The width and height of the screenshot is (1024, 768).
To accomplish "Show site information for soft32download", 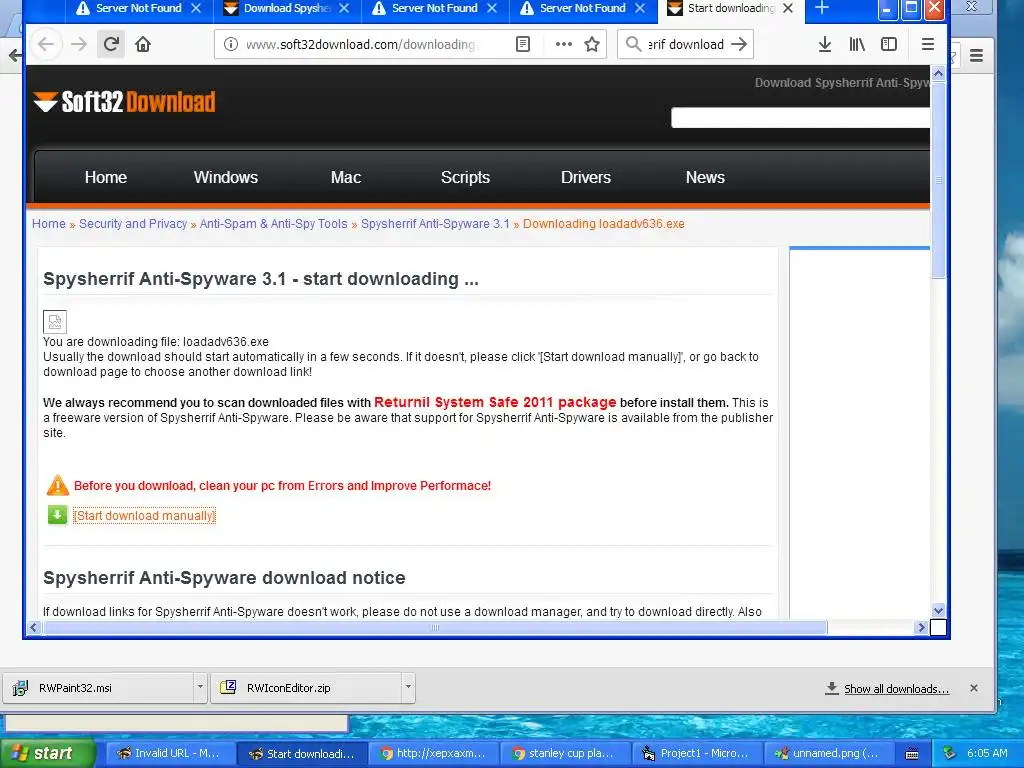I will [231, 44].
